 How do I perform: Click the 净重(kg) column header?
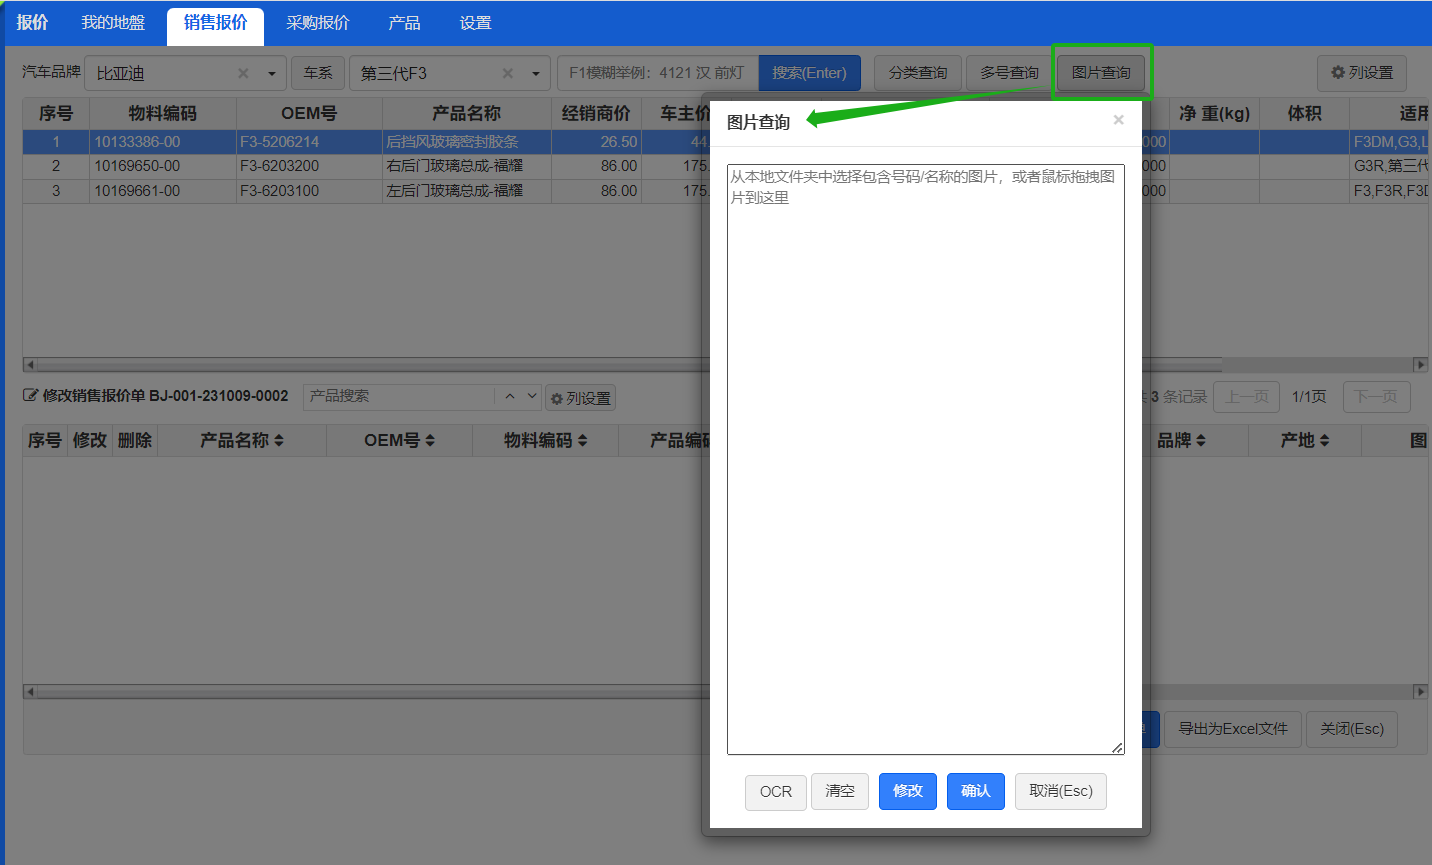click(x=1214, y=114)
